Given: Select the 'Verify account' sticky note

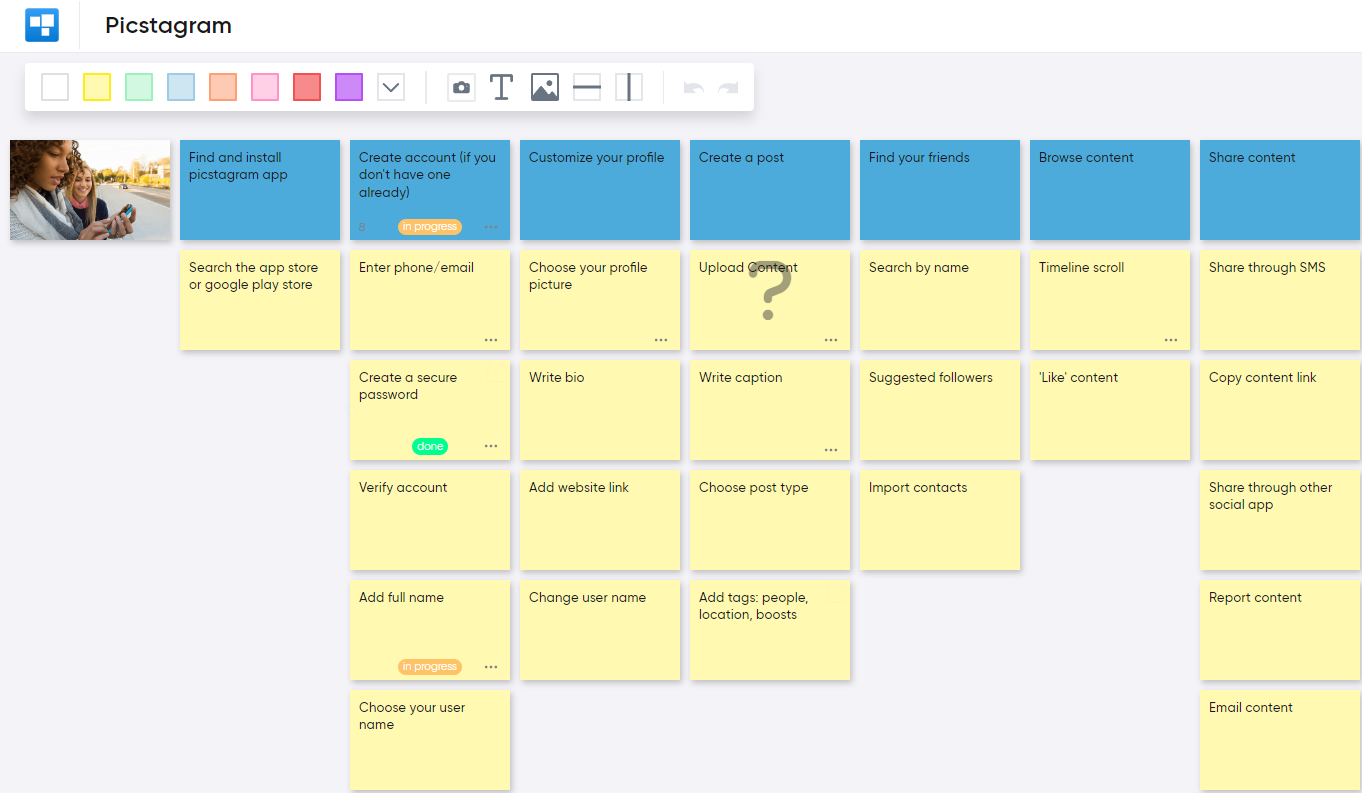Looking at the screenshot, I should [430, 520].
